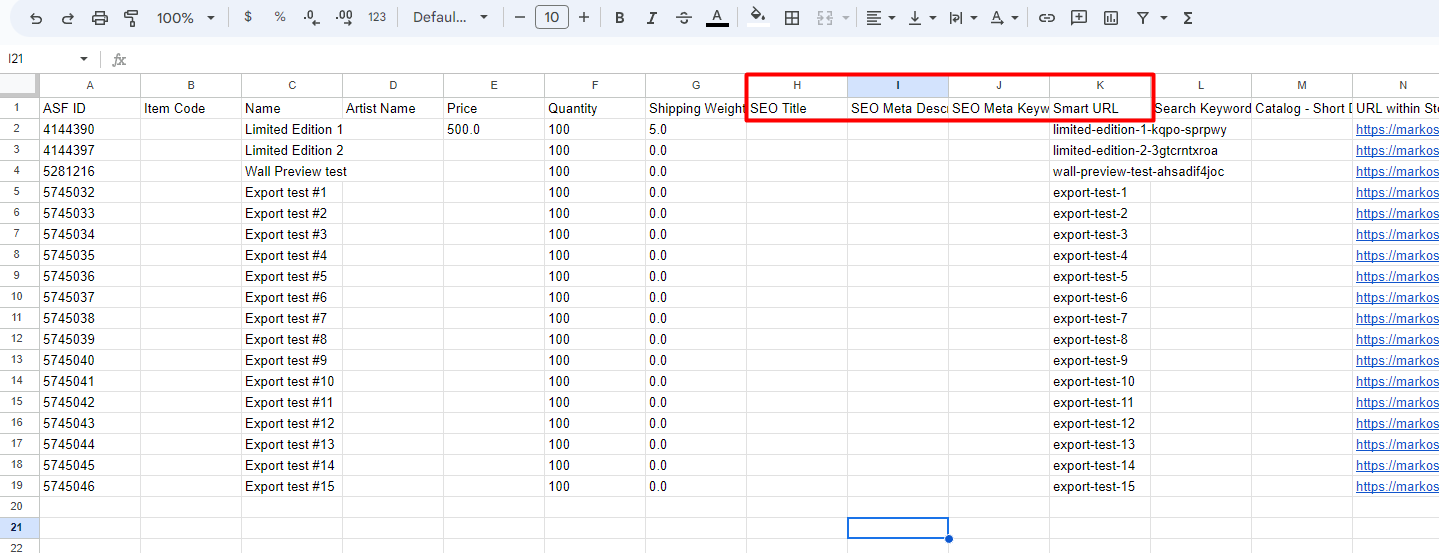Open the URL link in Wall Preview test row
The width and height of the screenshot is (1439, 553).
pyautogui.click(x=1396, y=171)
